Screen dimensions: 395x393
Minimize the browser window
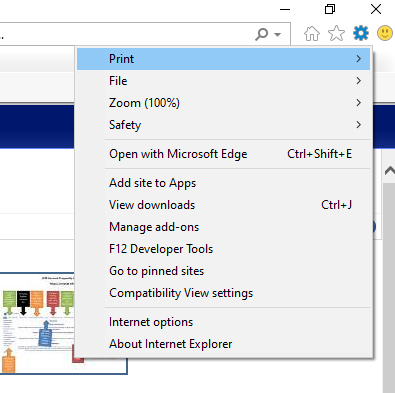coord(285,9)
